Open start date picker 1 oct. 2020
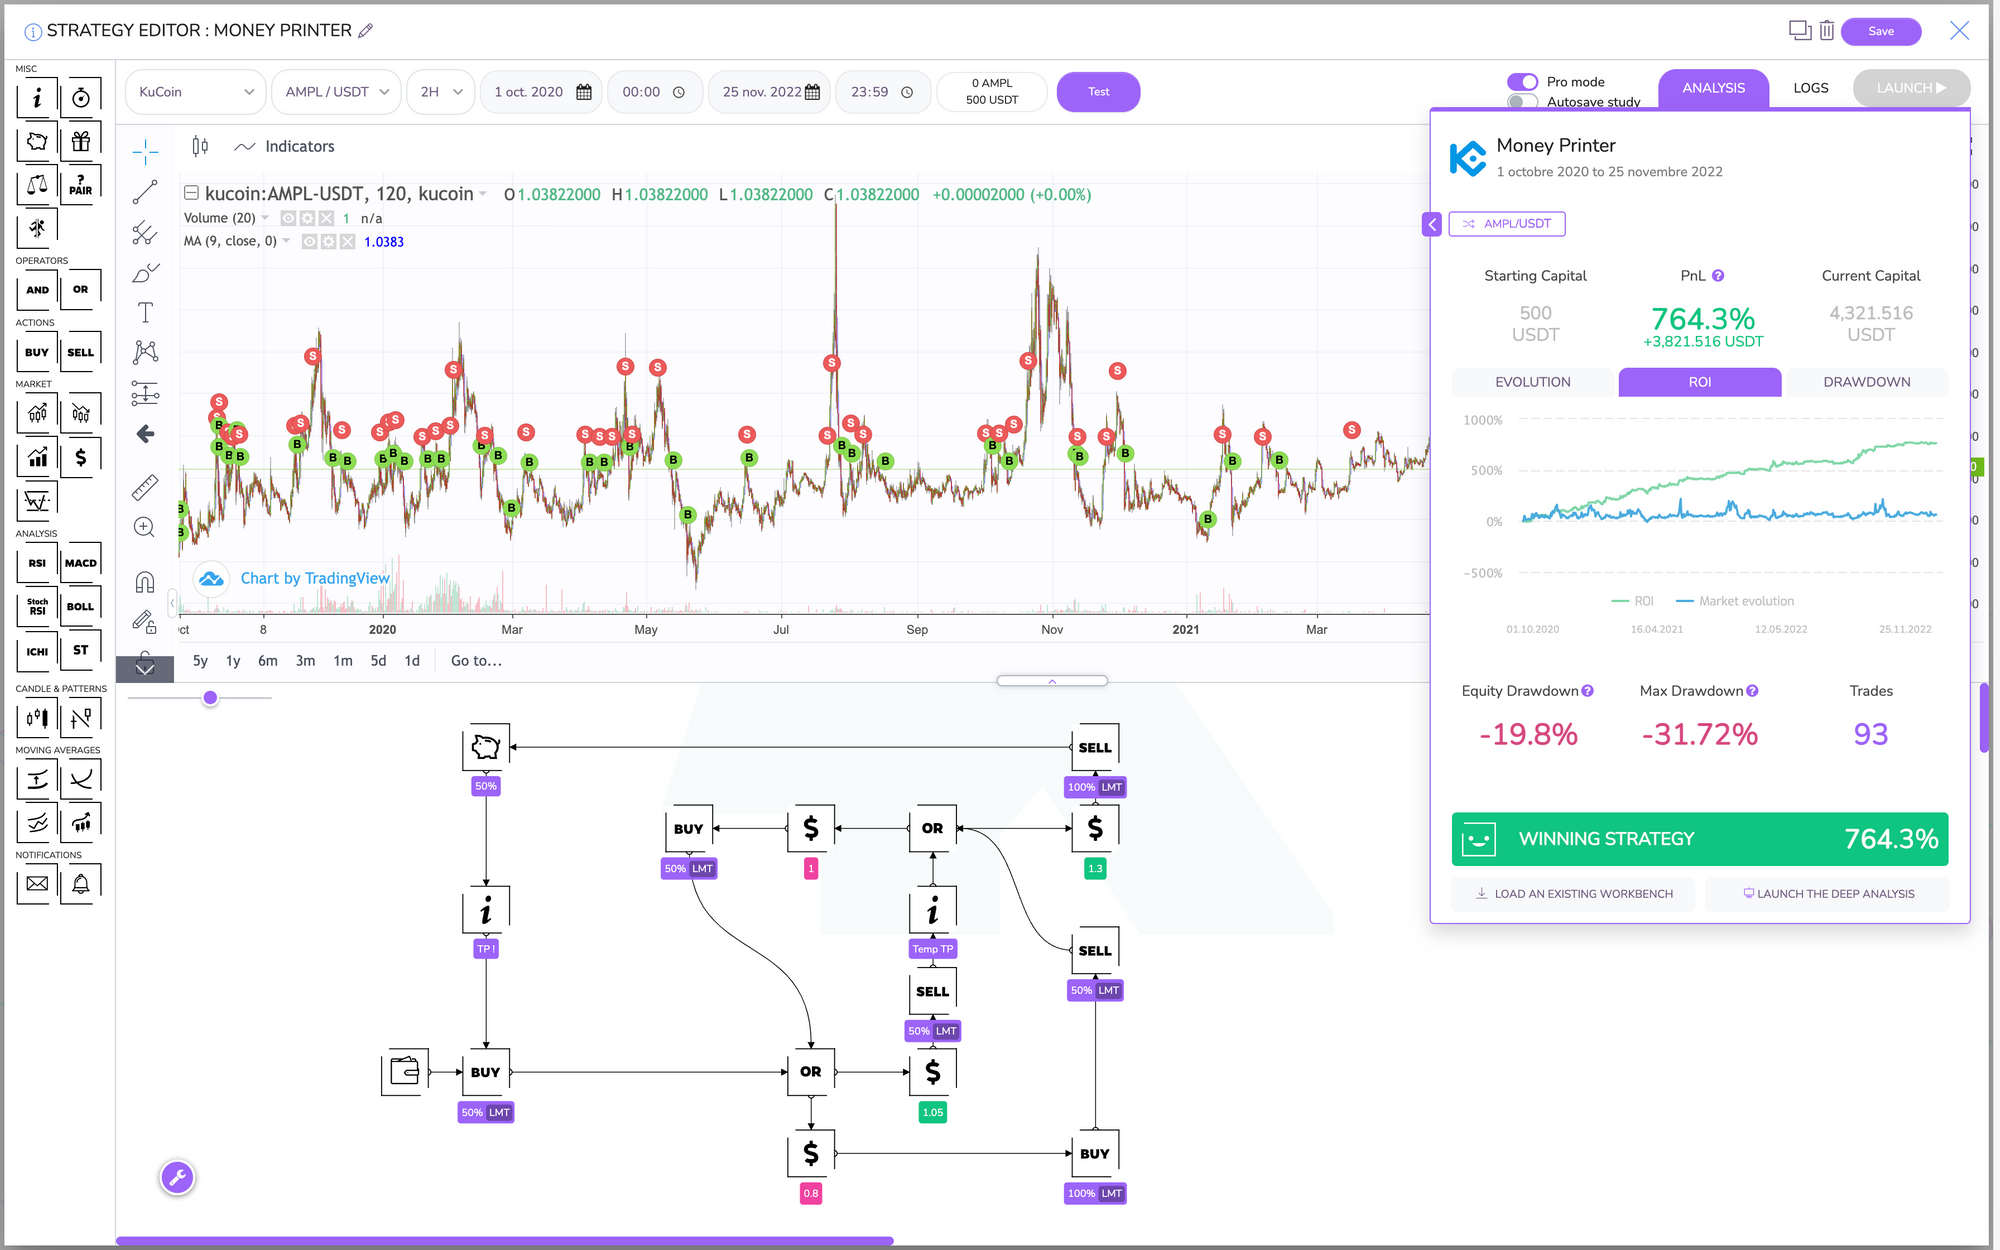Image resolution: width=2000 pixels, height=1250 pixels. click(x=541, y=92)
